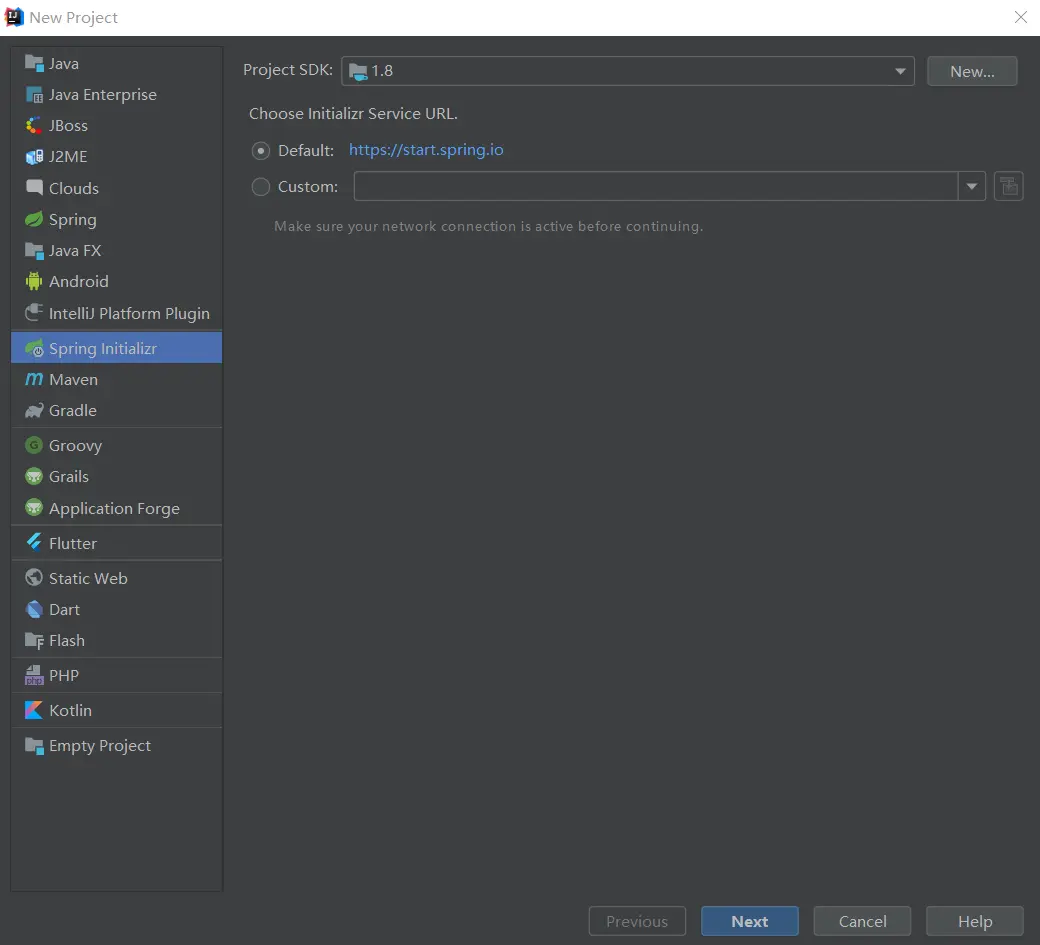Click the Gradle elephant icon
The height and width of the screenshot is (945, 1040).
(34, 410)
